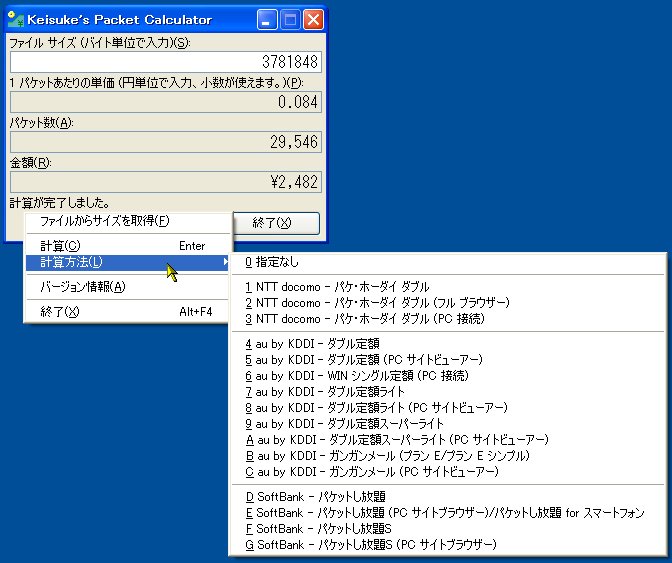
Task: Choose 終了(X) Alt+F4 in the context menu
Action: tap(128, 311)
